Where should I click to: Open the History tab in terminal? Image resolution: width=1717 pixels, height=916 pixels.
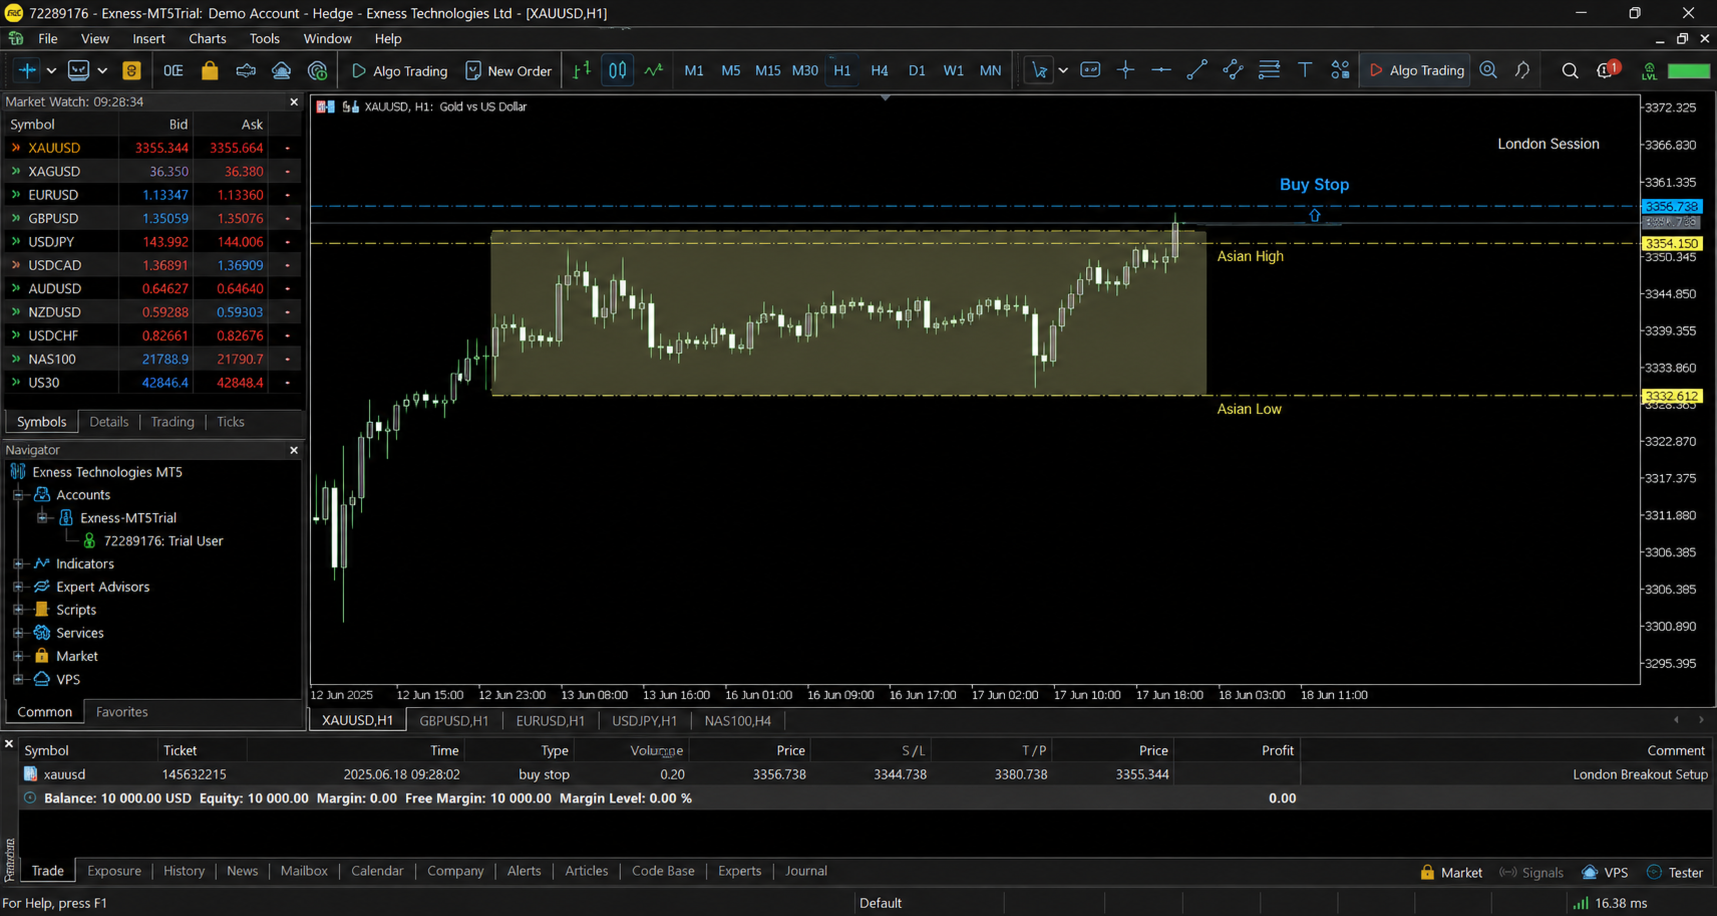pos(184,871)
